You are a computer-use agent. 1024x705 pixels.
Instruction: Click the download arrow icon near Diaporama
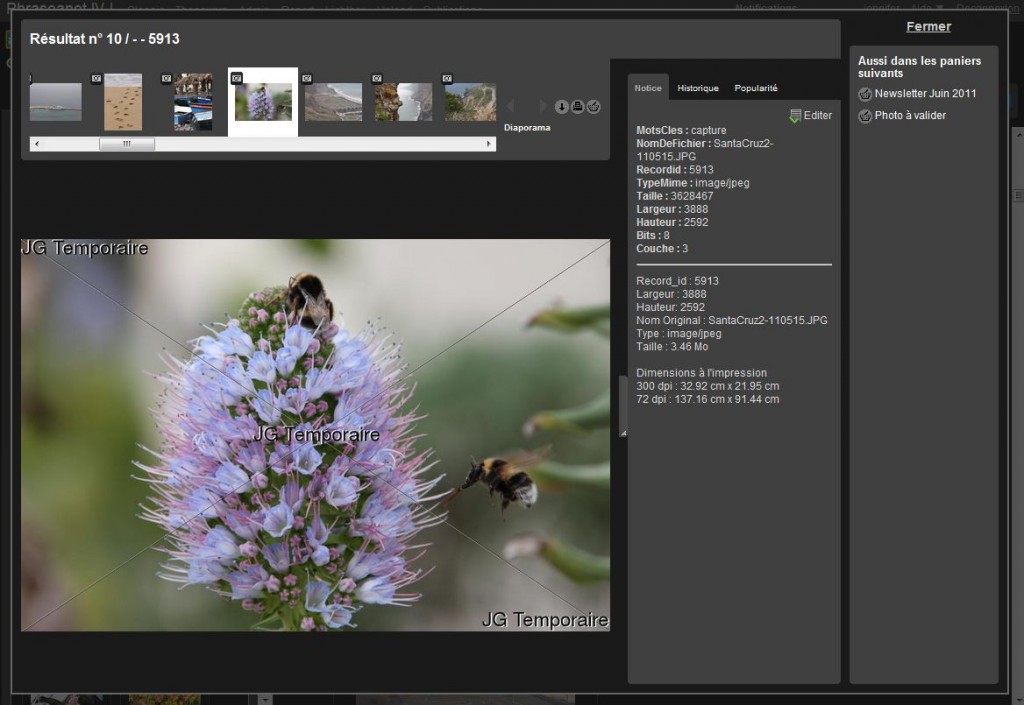562,107
